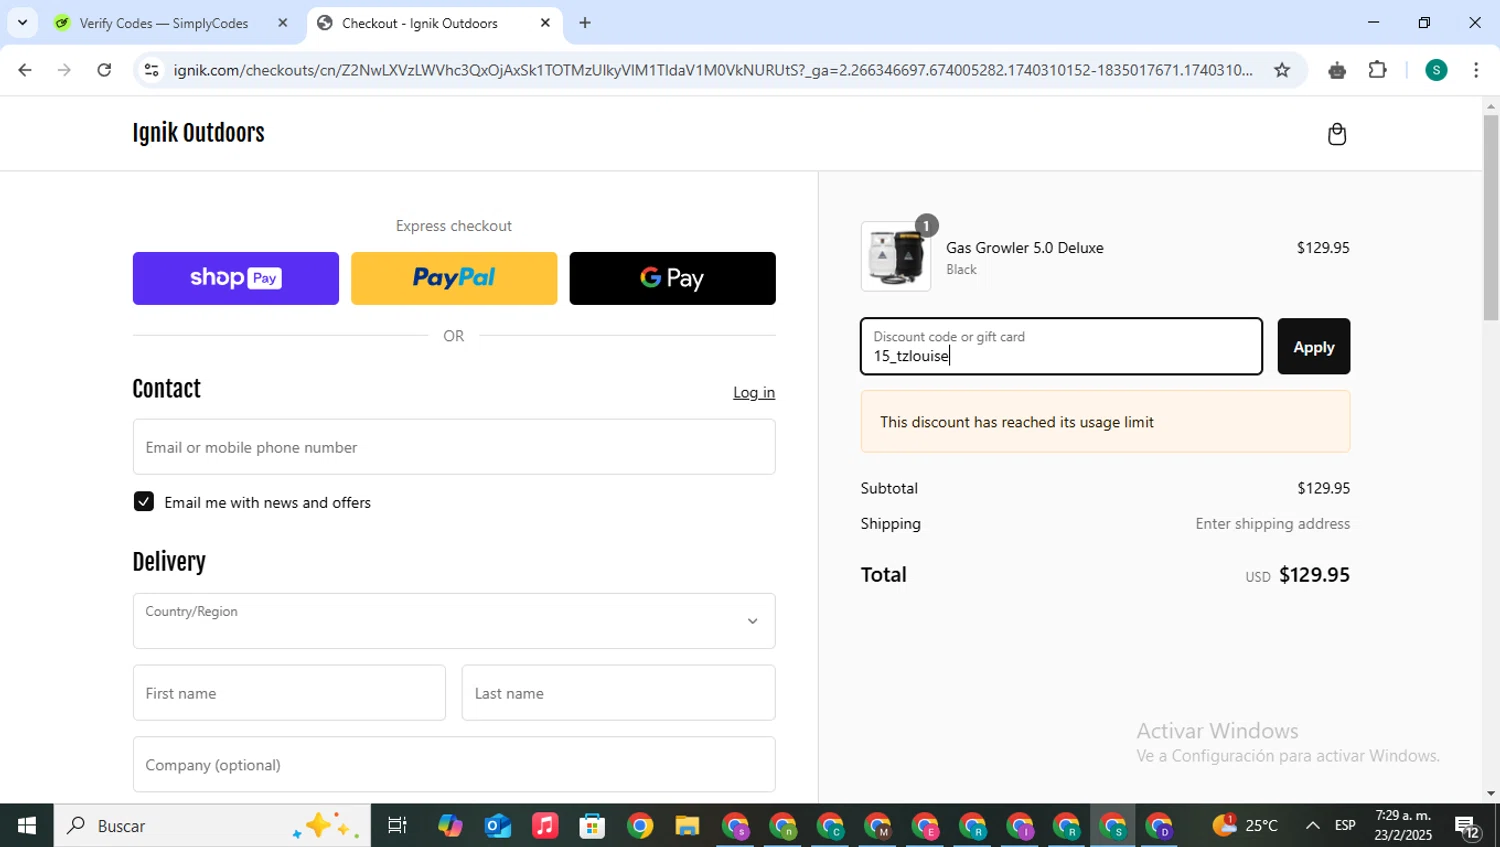Click the Company (optional) field

(x=454, y=765)
